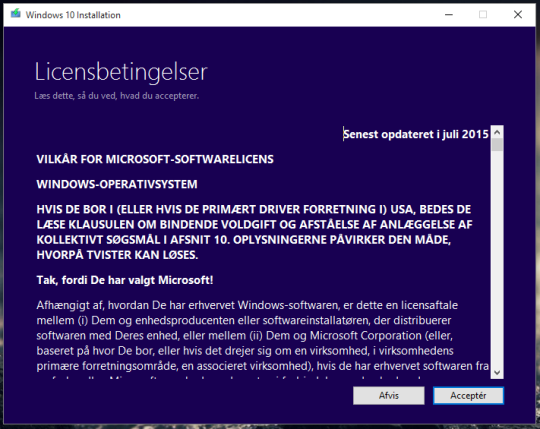Click the scrollbar up arrow
This screenshot has width=540, height=429.
tap(497, 132)
